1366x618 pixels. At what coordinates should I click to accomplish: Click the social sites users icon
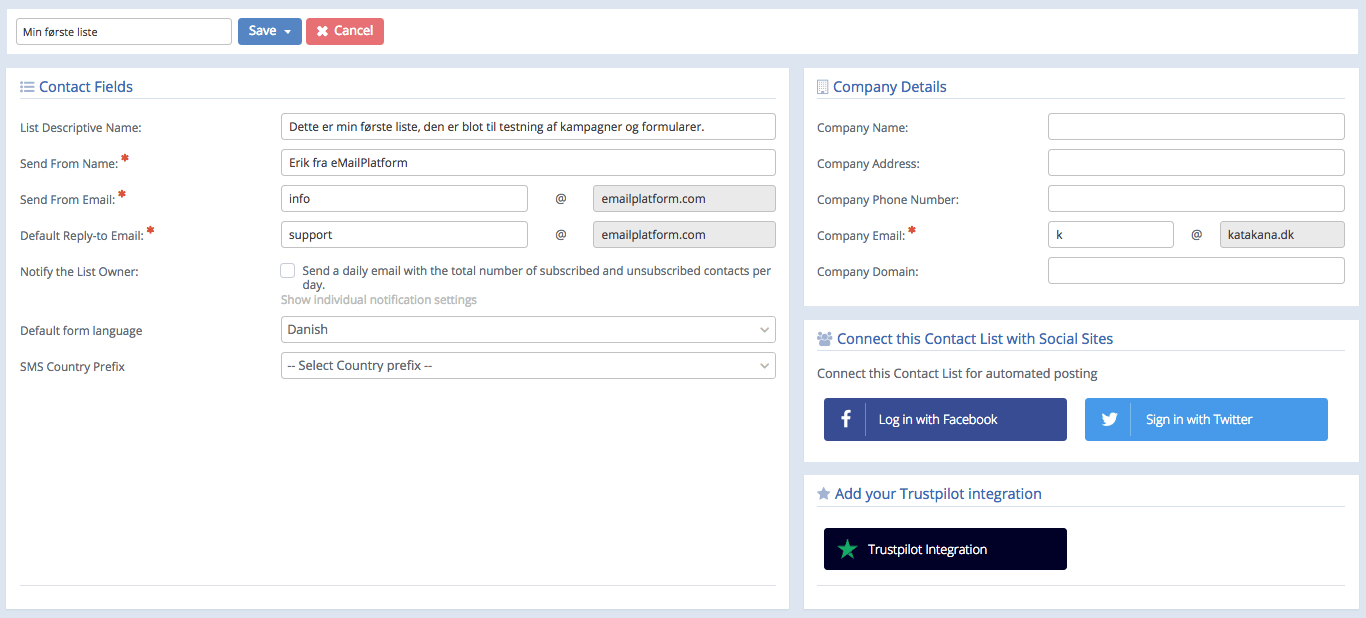click(x=825, y=339)
